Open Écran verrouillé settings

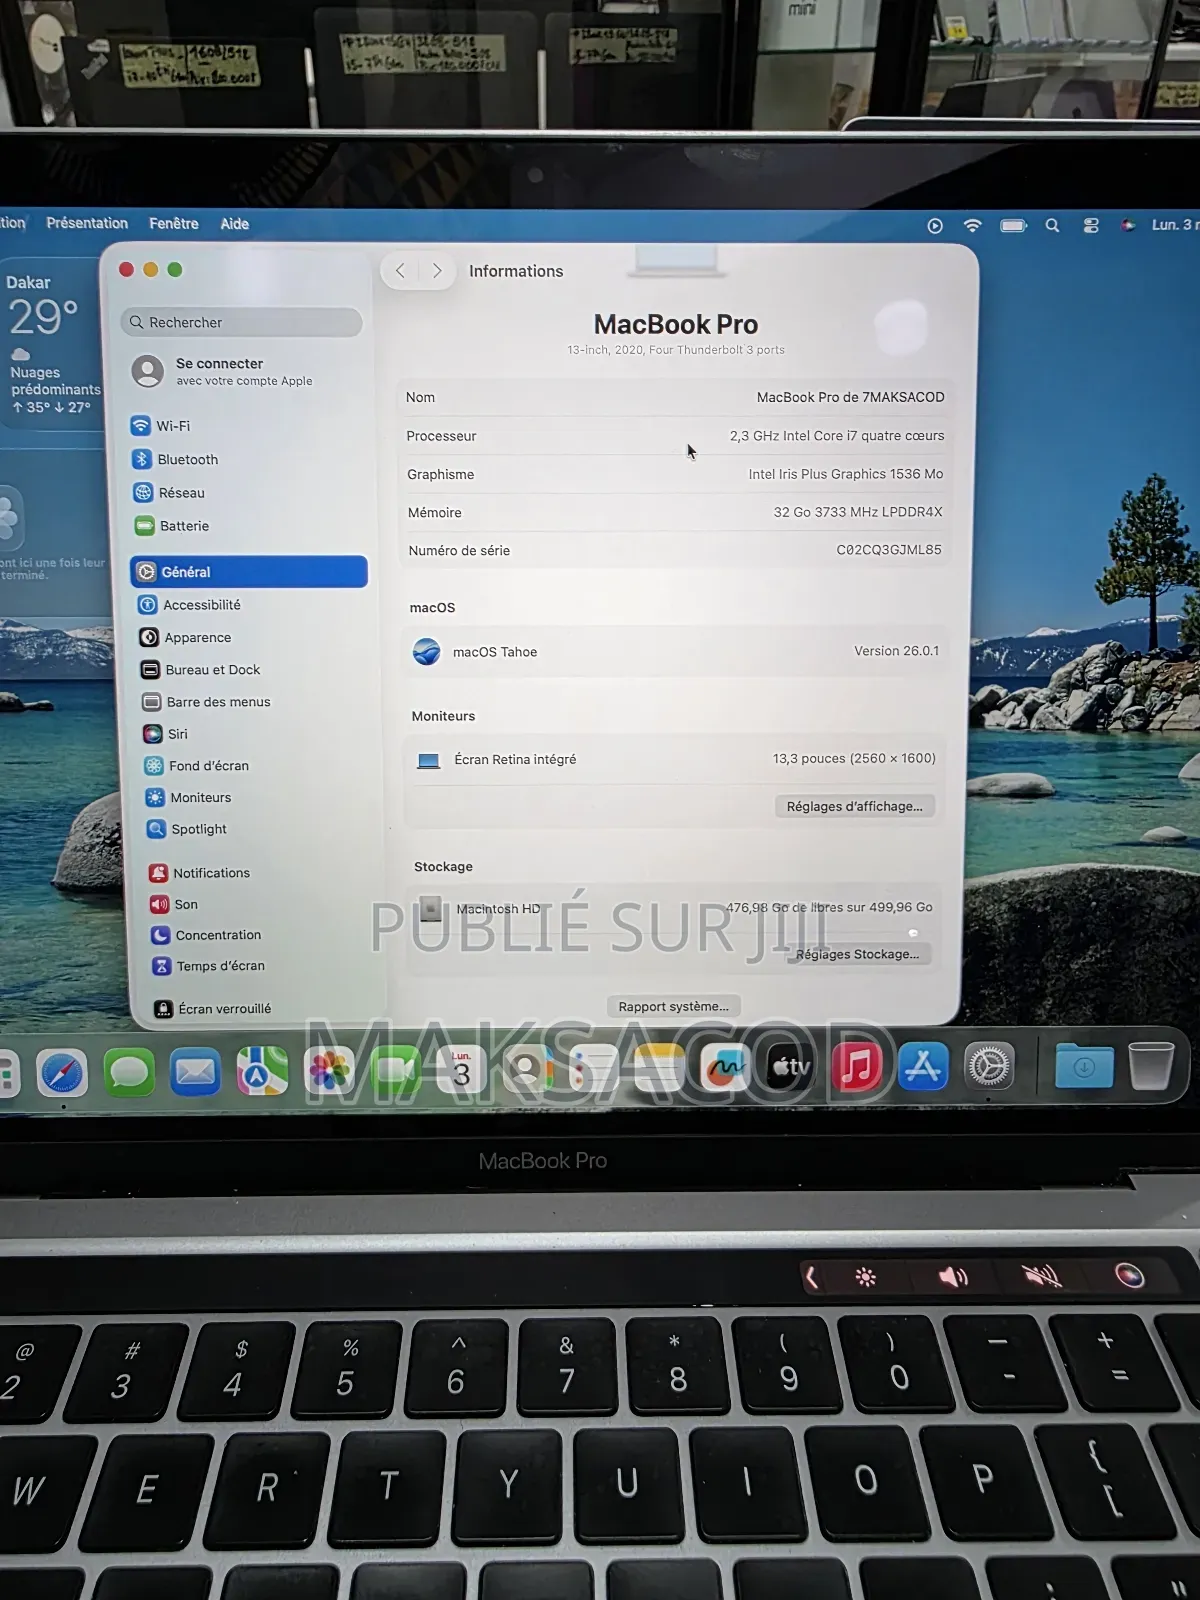(212, 1008)
